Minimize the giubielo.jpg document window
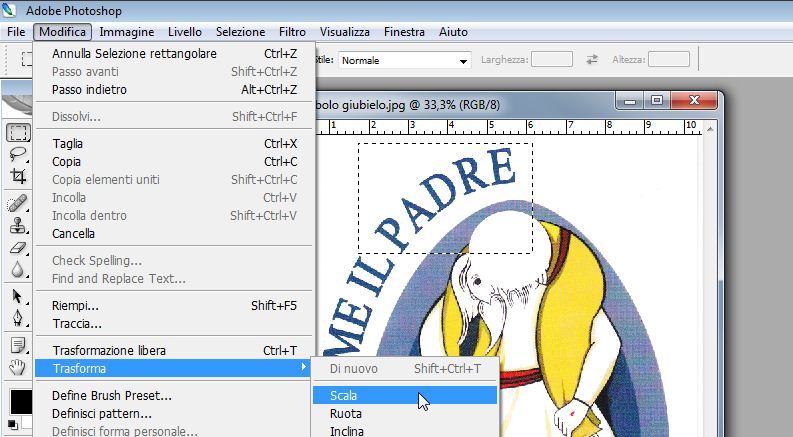793x437 pixels. tap(630, 101)
